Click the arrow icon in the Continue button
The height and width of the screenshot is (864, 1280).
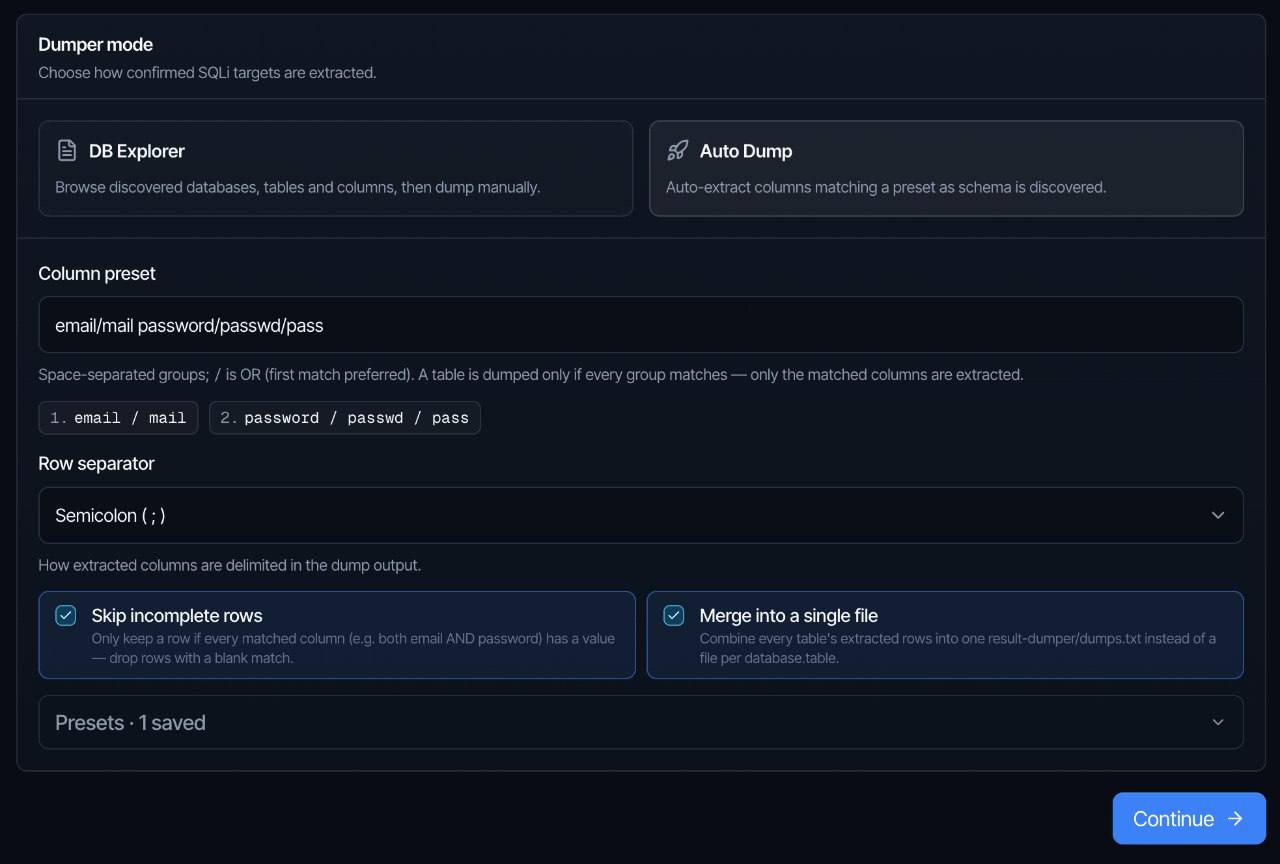click(1235, 818)
